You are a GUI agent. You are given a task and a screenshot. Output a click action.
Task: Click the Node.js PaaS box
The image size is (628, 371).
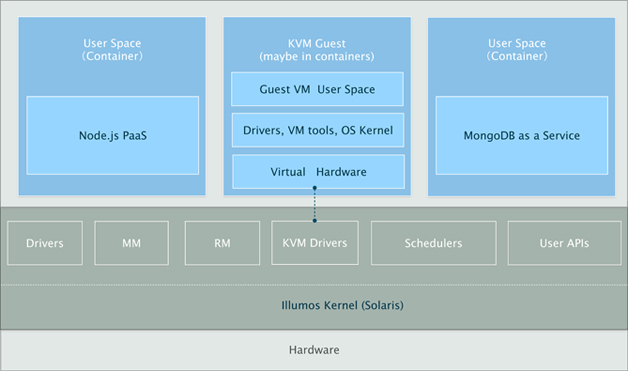pyautogui.click(x=113, y=135)
